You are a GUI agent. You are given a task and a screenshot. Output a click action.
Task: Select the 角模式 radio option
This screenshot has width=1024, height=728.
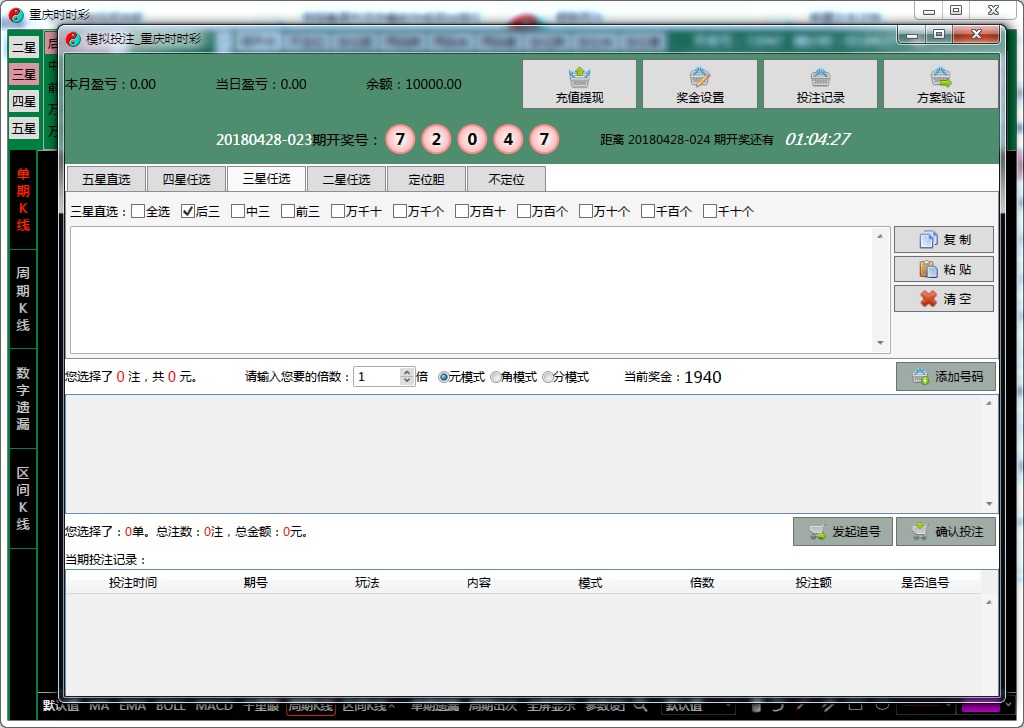(x=495, y=377)
